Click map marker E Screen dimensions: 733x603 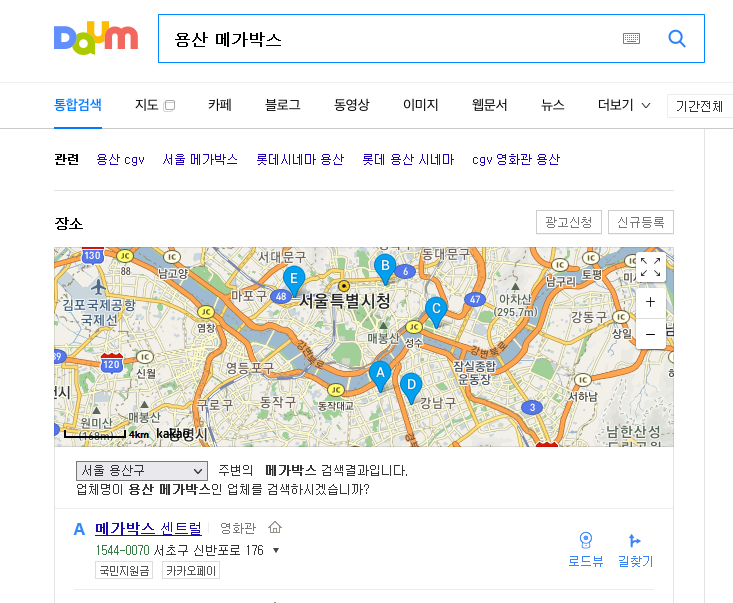[x=294, y=281]
